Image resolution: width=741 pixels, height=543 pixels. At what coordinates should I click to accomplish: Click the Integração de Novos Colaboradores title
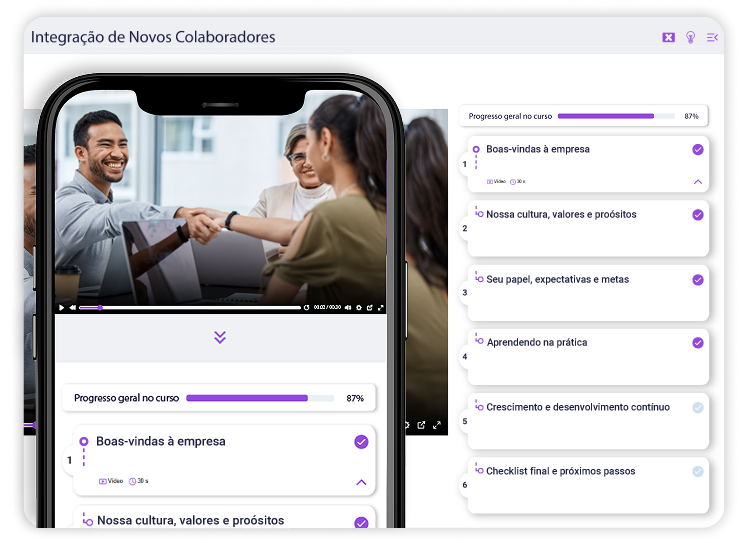click(153, 37)
